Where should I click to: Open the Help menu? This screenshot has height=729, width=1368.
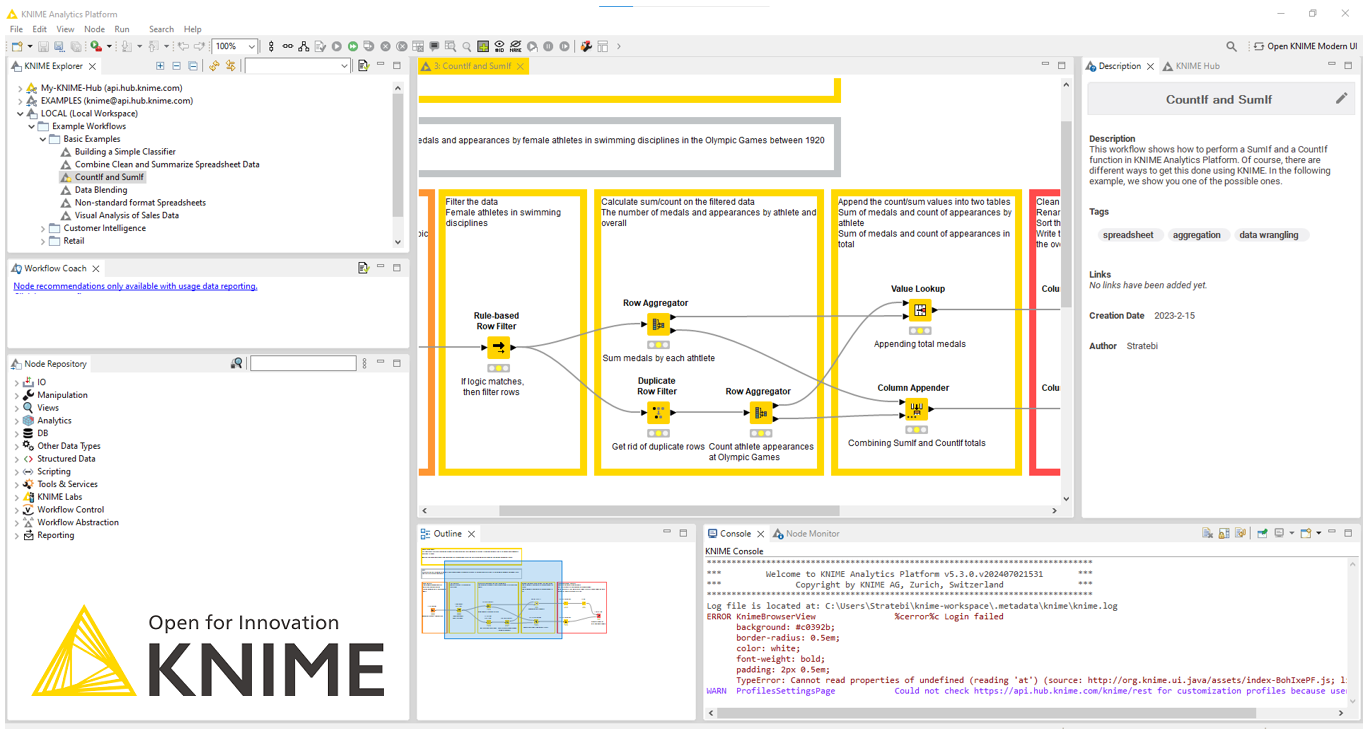[x=192, y=29]
